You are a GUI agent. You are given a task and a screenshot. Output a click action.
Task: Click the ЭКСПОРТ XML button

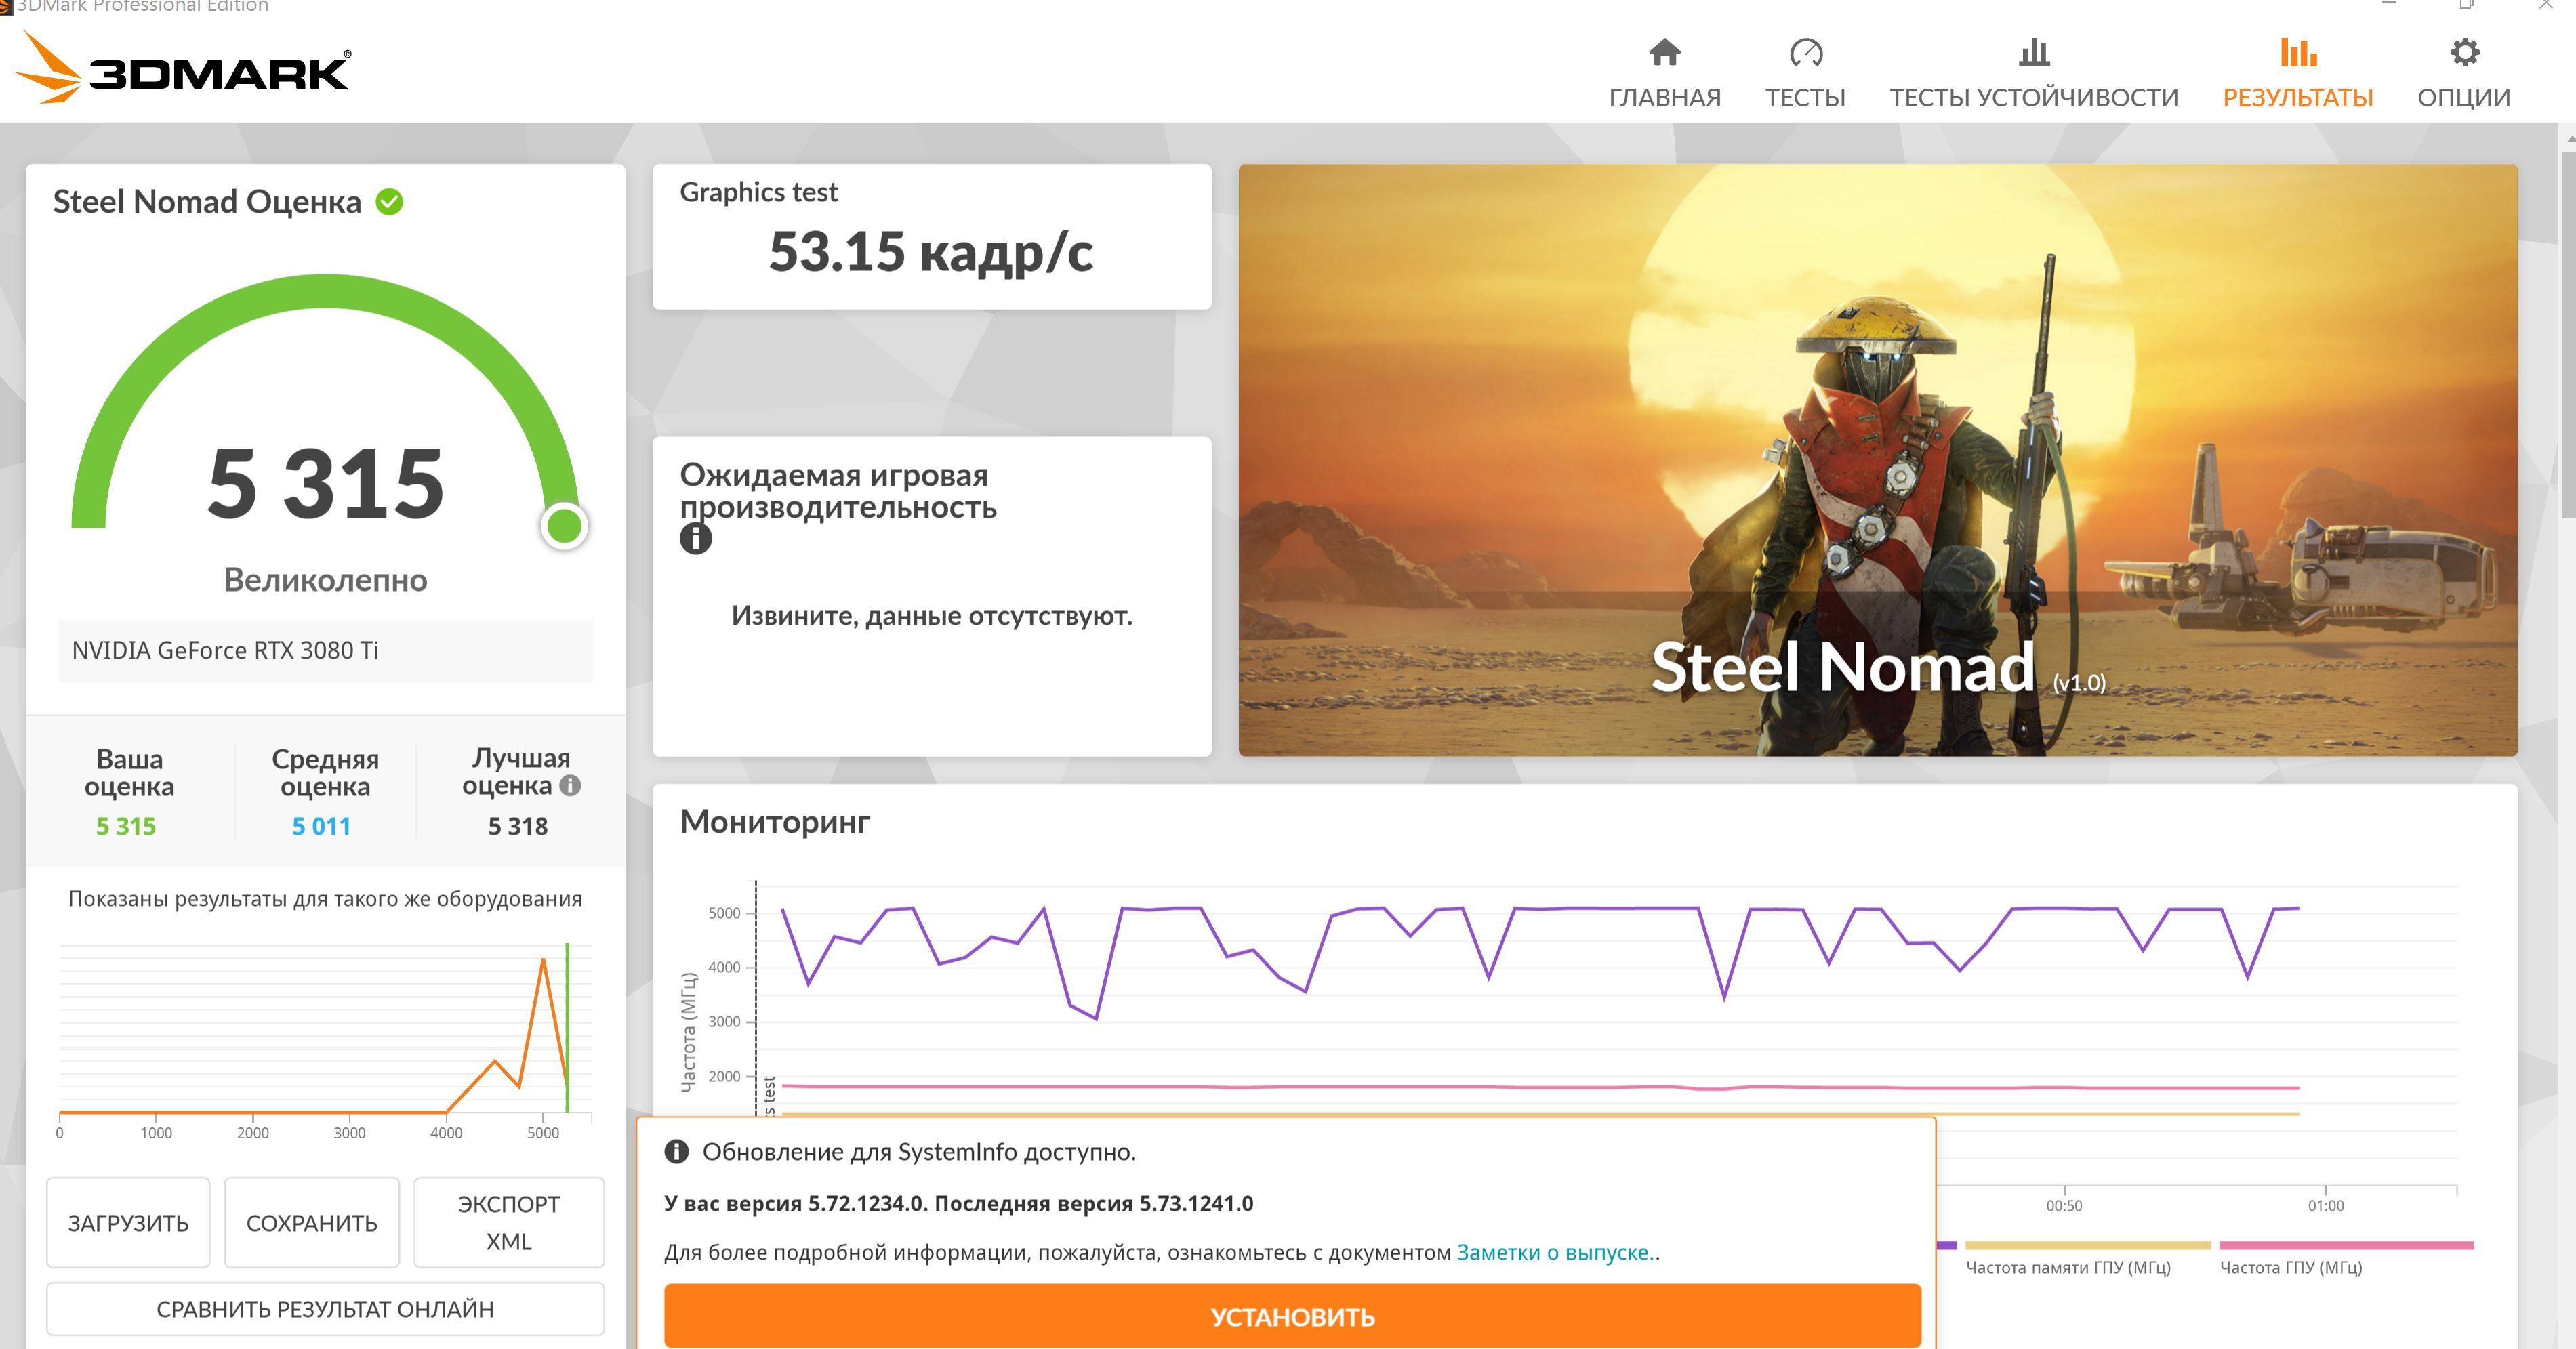pos(508,1223)
